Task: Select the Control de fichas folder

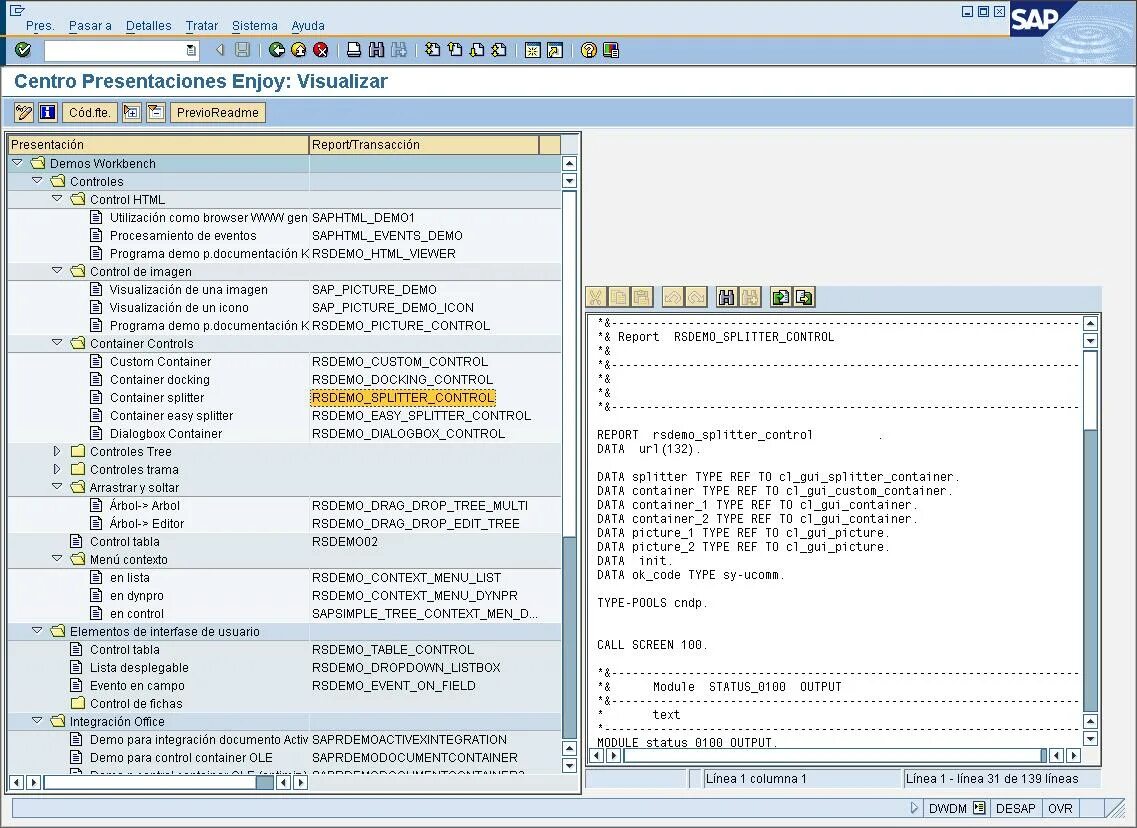Action: pos(126,703)
